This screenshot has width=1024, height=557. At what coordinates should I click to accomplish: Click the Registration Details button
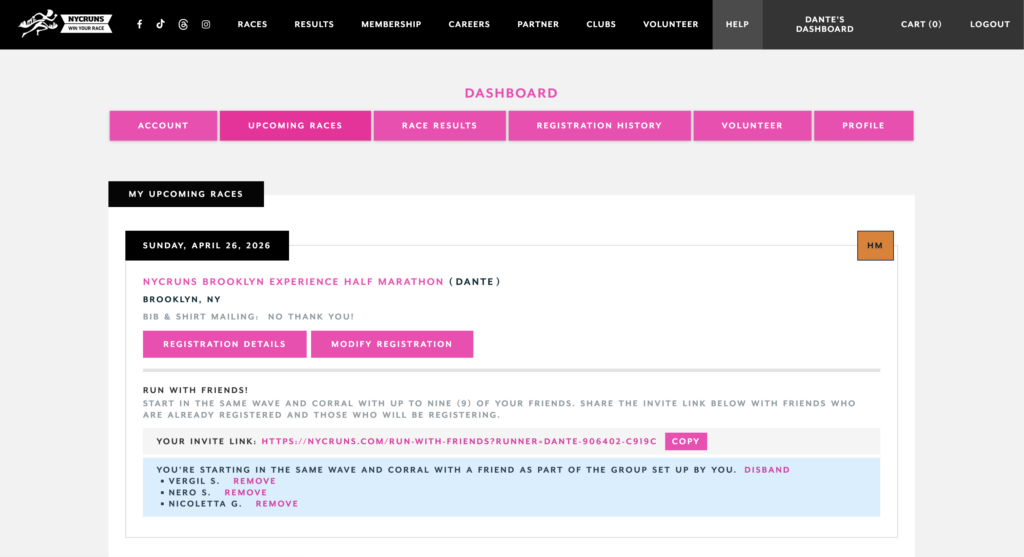(x=224, y=344)
